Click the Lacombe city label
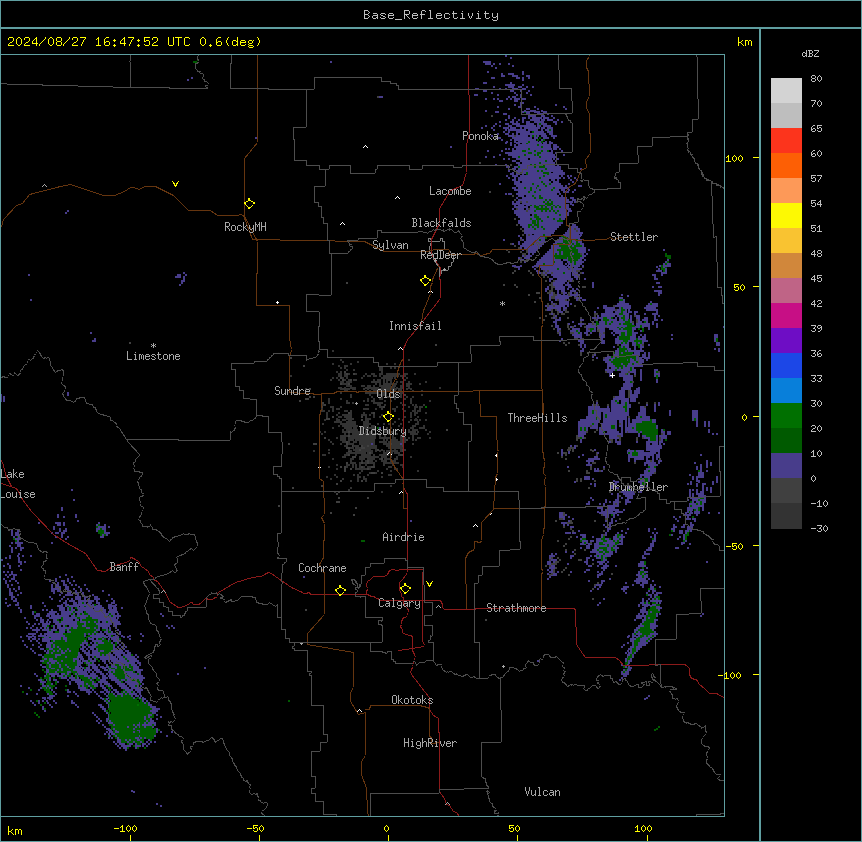Screen dimensions: 862x842 (450, 191)
